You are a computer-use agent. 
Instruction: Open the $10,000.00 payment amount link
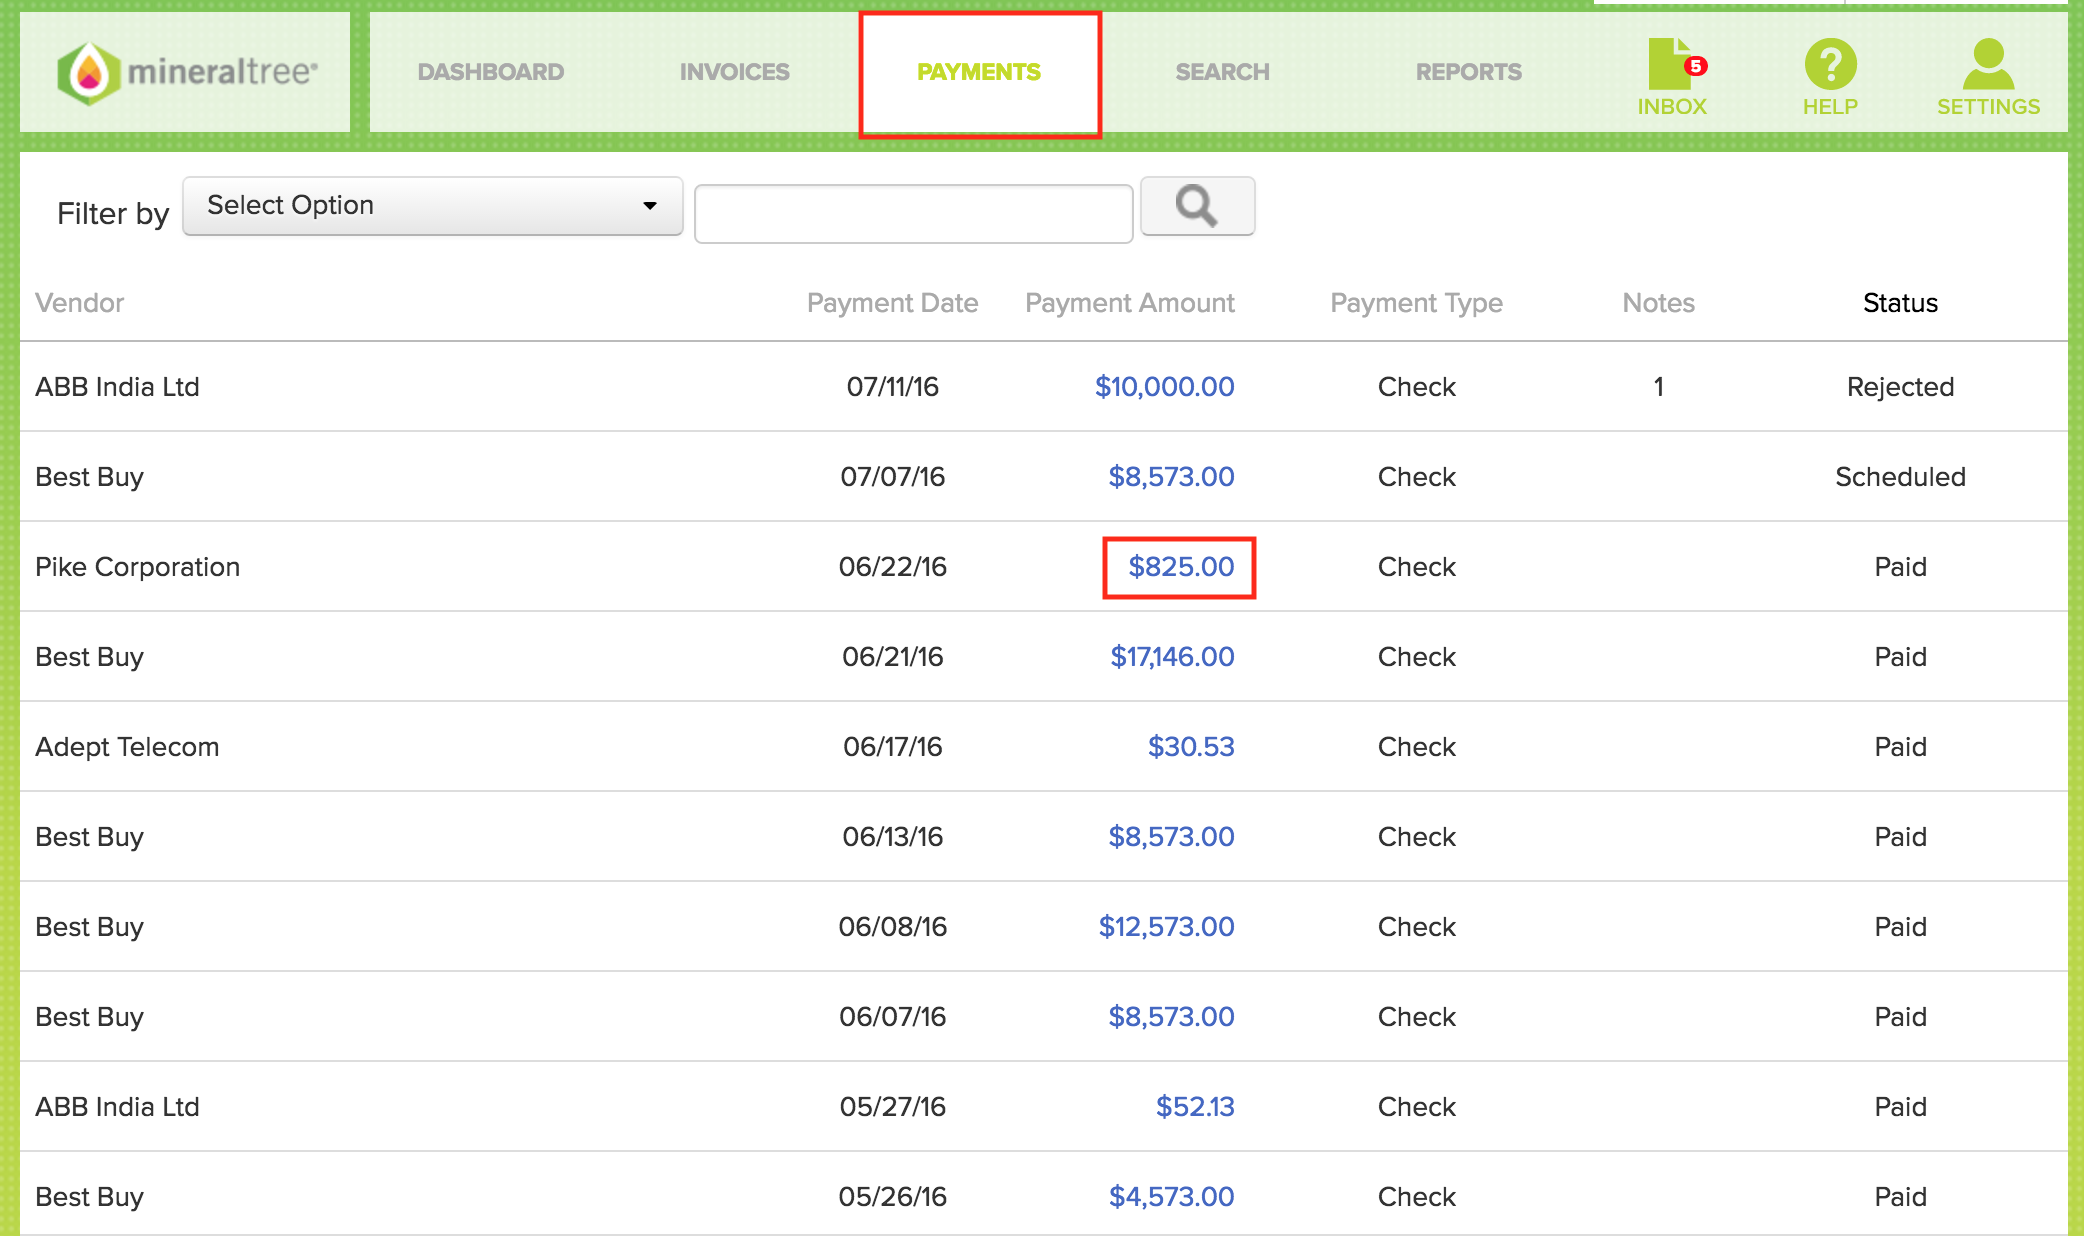(1165, 387)
